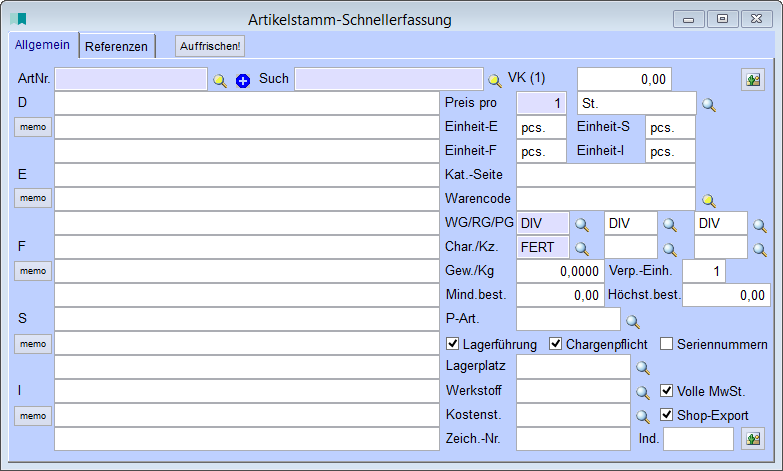Click the FERT Char./Kz. field
This screenshot has height=471, width=783.
tap(542, 247)
